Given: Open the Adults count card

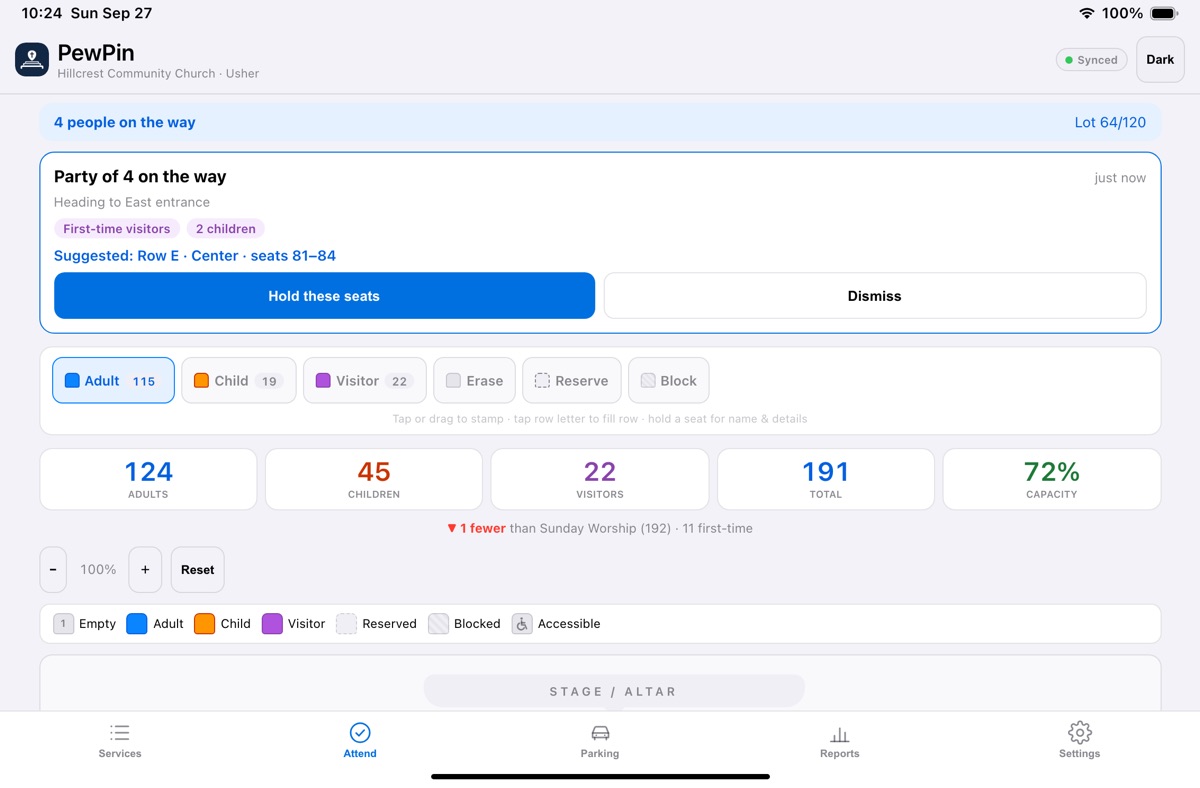Looking at the screenshot, I should (148, 479).
